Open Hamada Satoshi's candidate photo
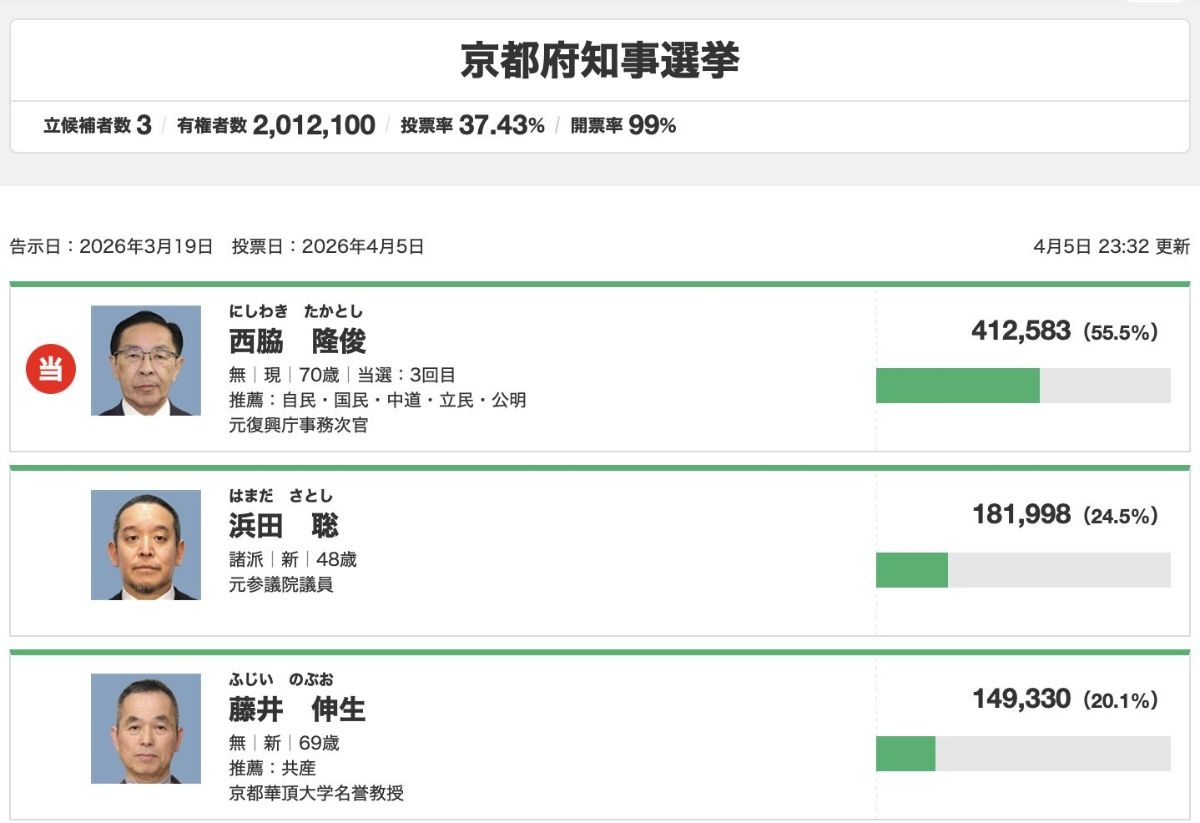 tap(145, 545)
